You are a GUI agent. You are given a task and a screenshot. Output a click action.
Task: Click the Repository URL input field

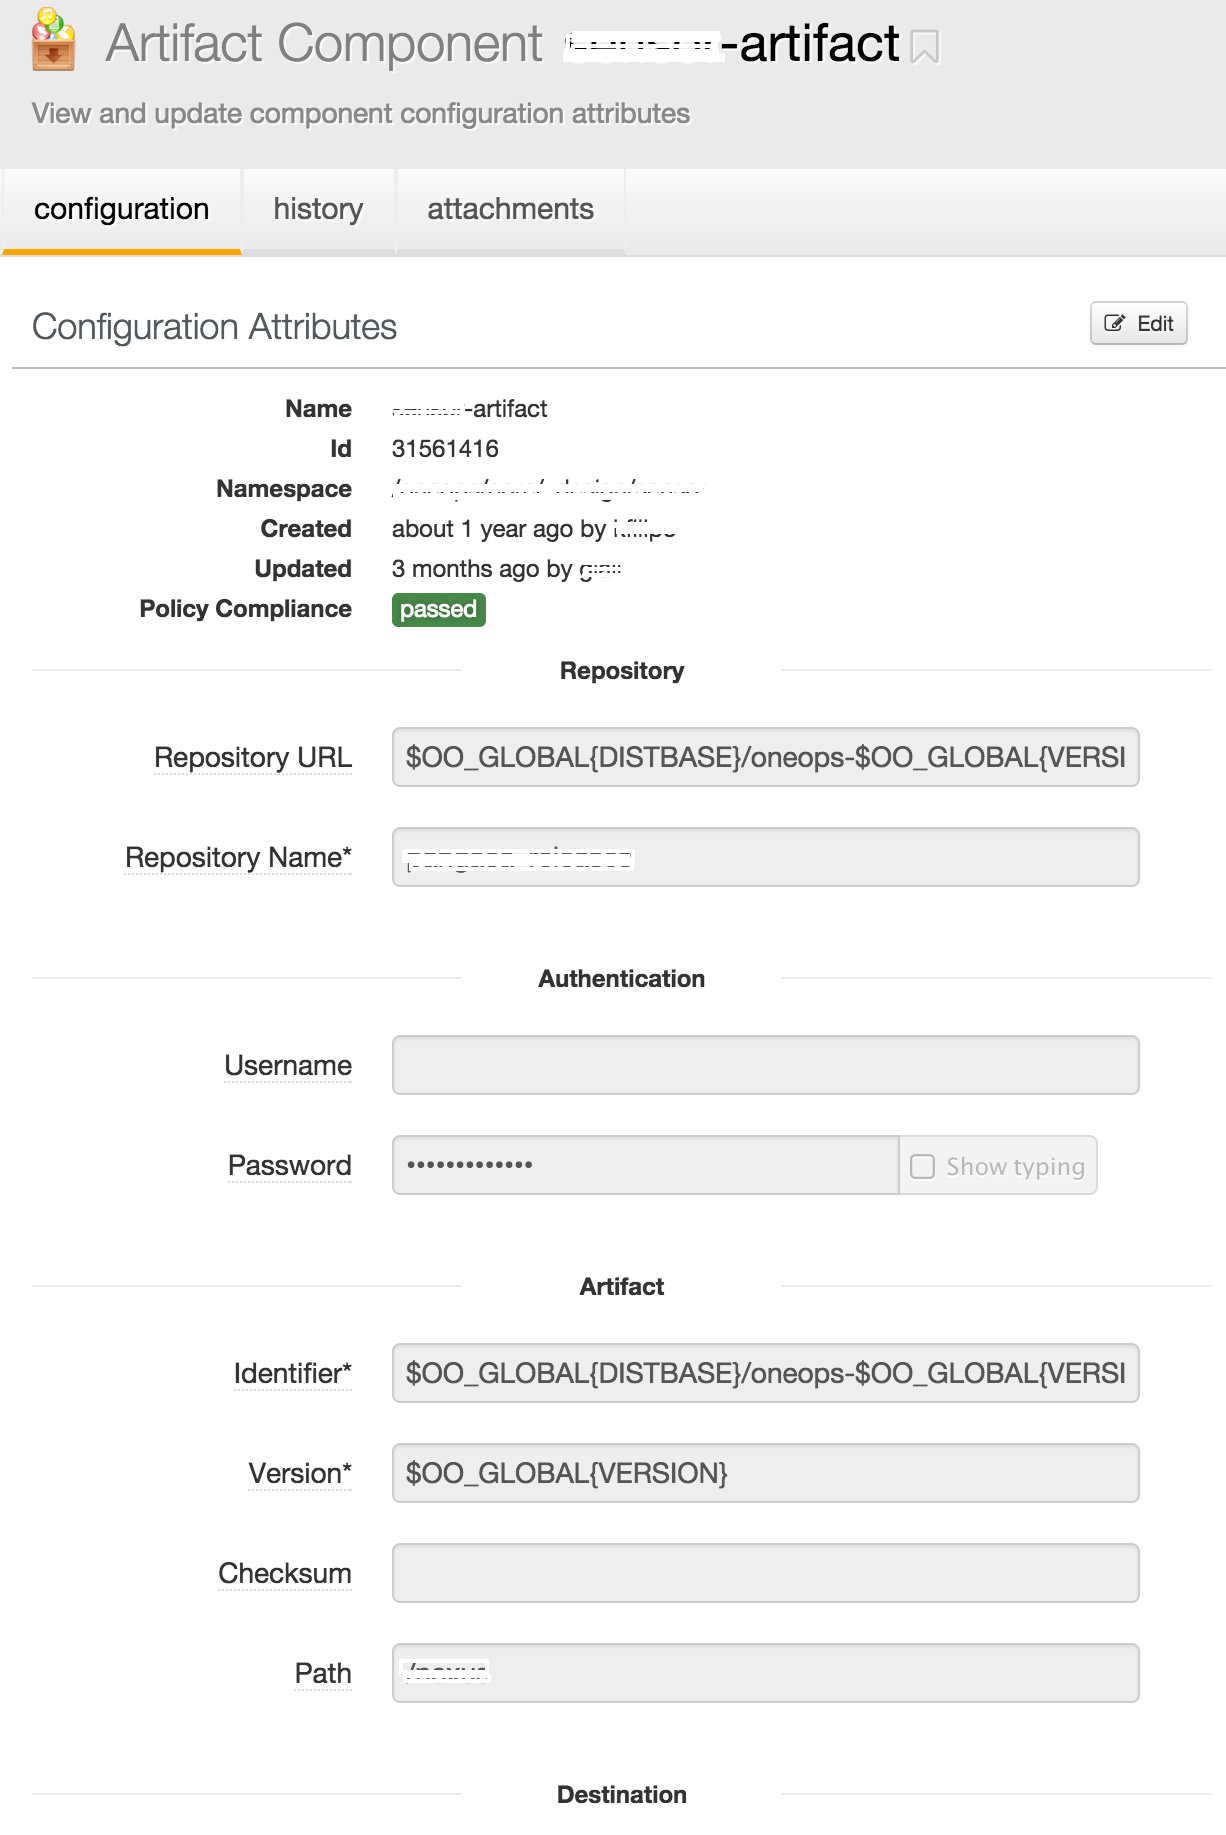765,757
